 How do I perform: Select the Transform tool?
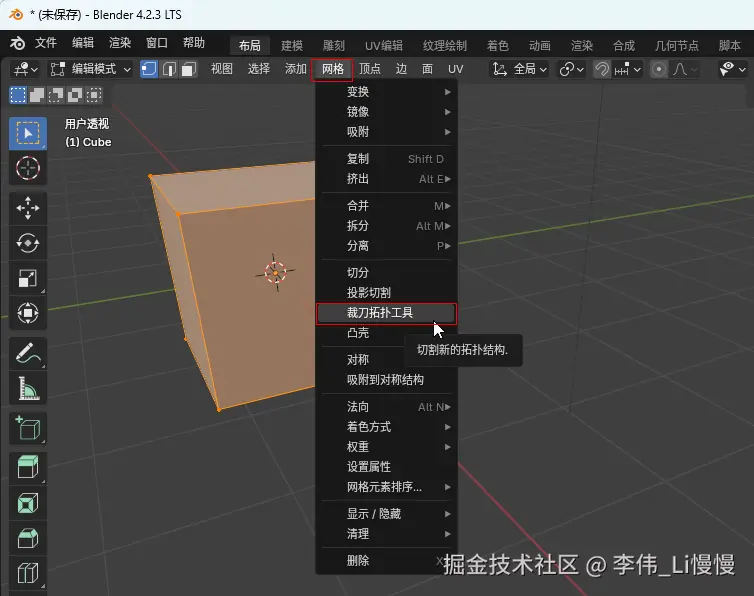tap(28, 313)
